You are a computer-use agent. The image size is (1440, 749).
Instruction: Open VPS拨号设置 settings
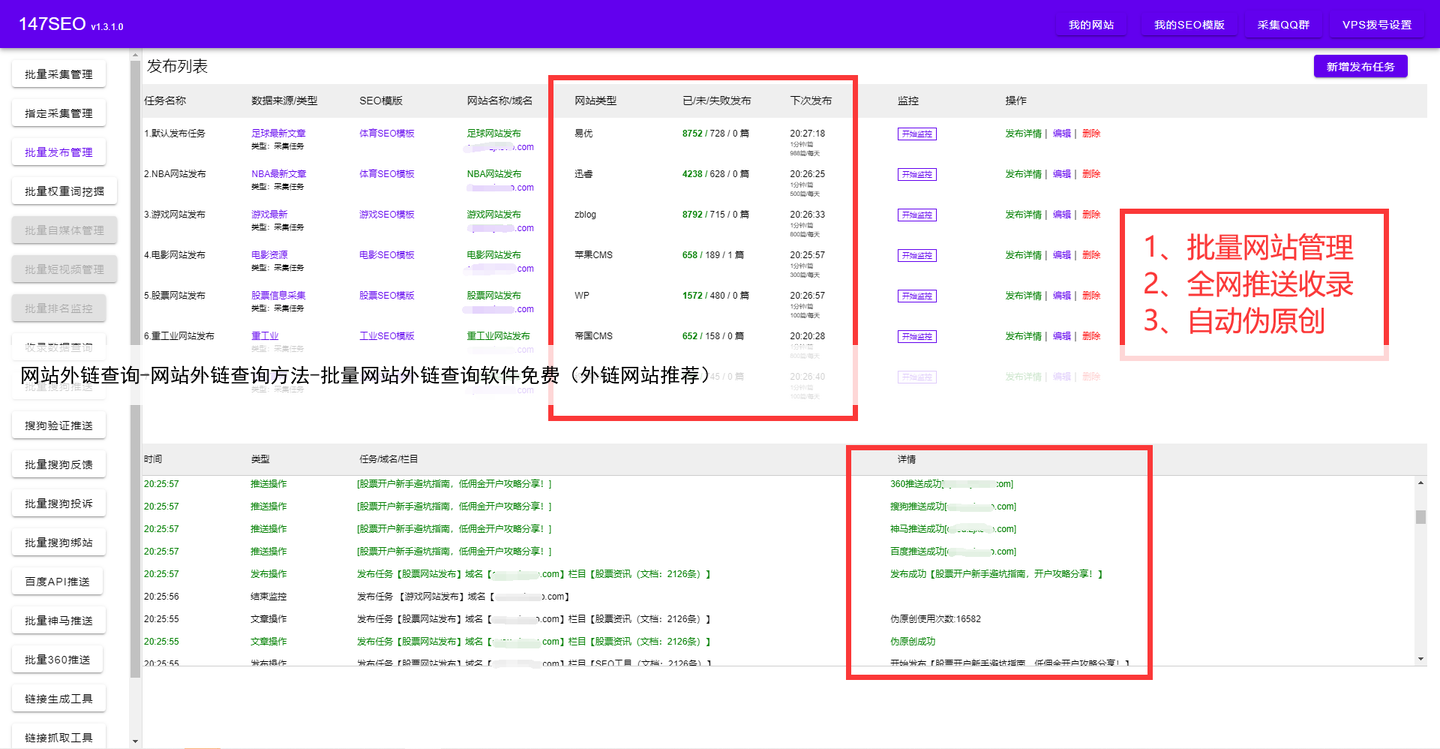[x=1376, y=25]
